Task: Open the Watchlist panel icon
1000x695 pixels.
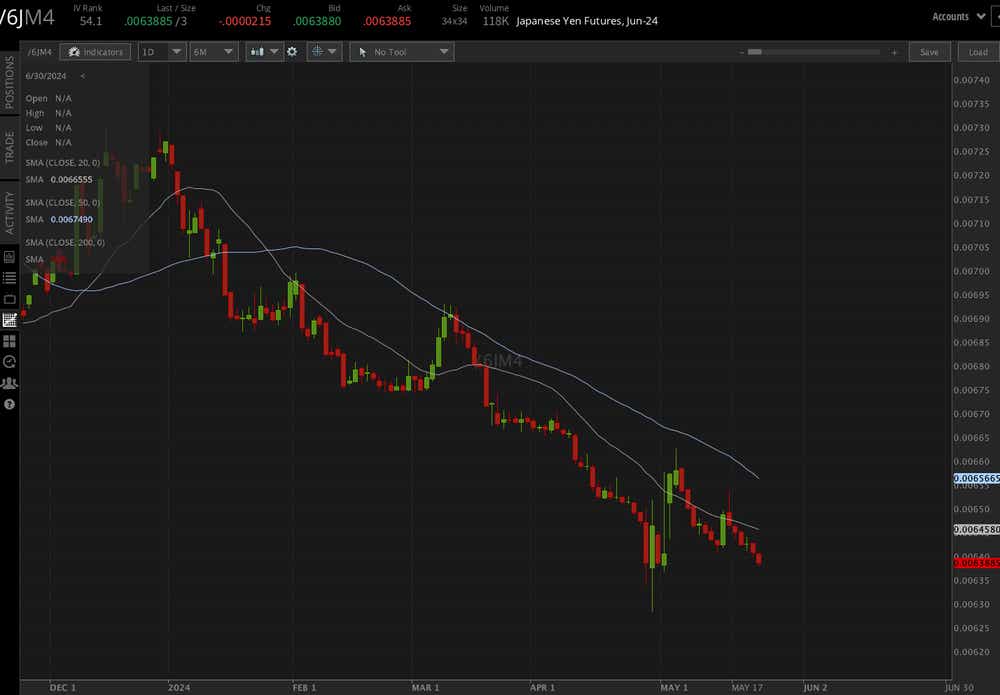Action: coord(8,278)
